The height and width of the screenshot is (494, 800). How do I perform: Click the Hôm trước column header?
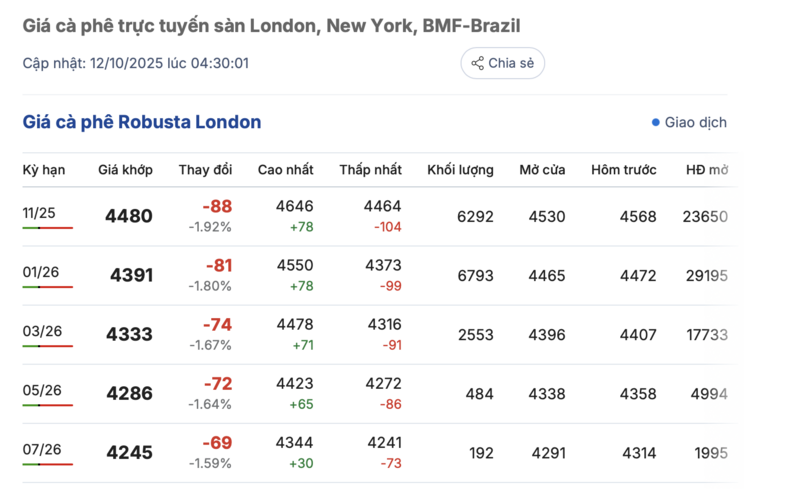point(623,170)
